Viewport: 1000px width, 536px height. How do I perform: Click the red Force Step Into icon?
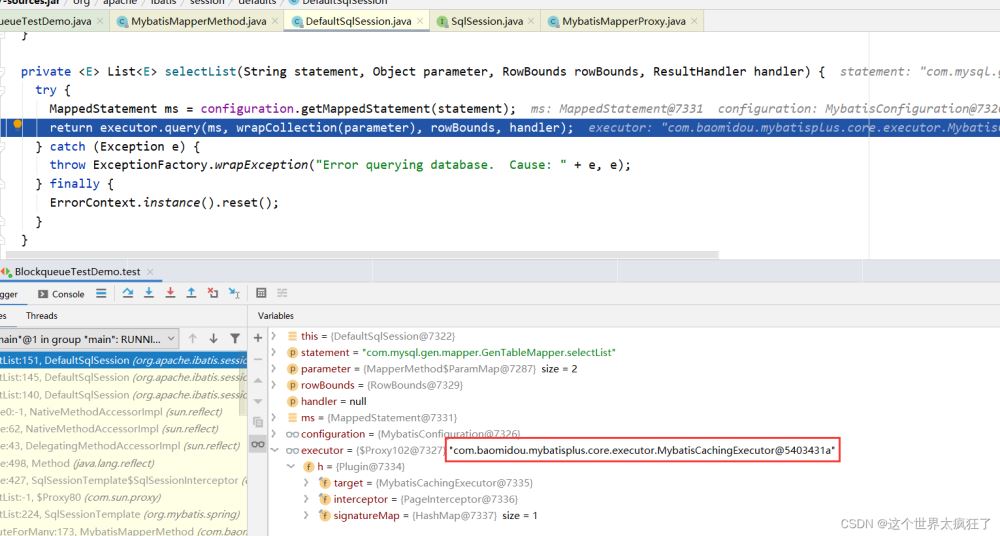170,293
